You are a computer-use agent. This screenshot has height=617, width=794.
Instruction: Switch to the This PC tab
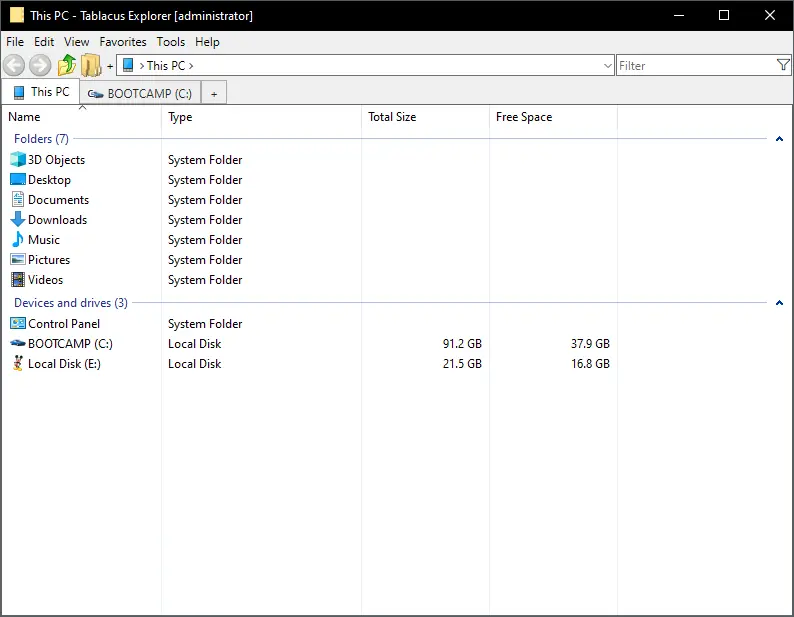pyautogui.click(x=41, y=92)
